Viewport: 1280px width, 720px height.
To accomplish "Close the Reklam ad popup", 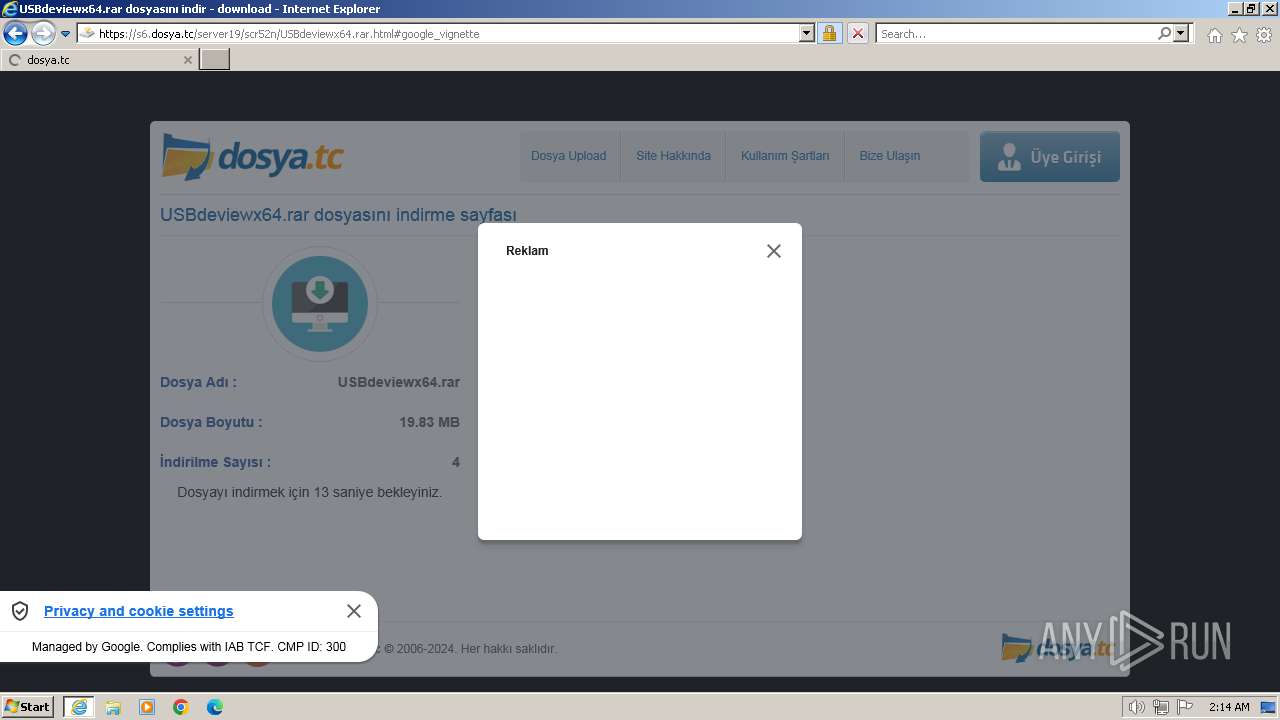I will [x=773, y=251].
